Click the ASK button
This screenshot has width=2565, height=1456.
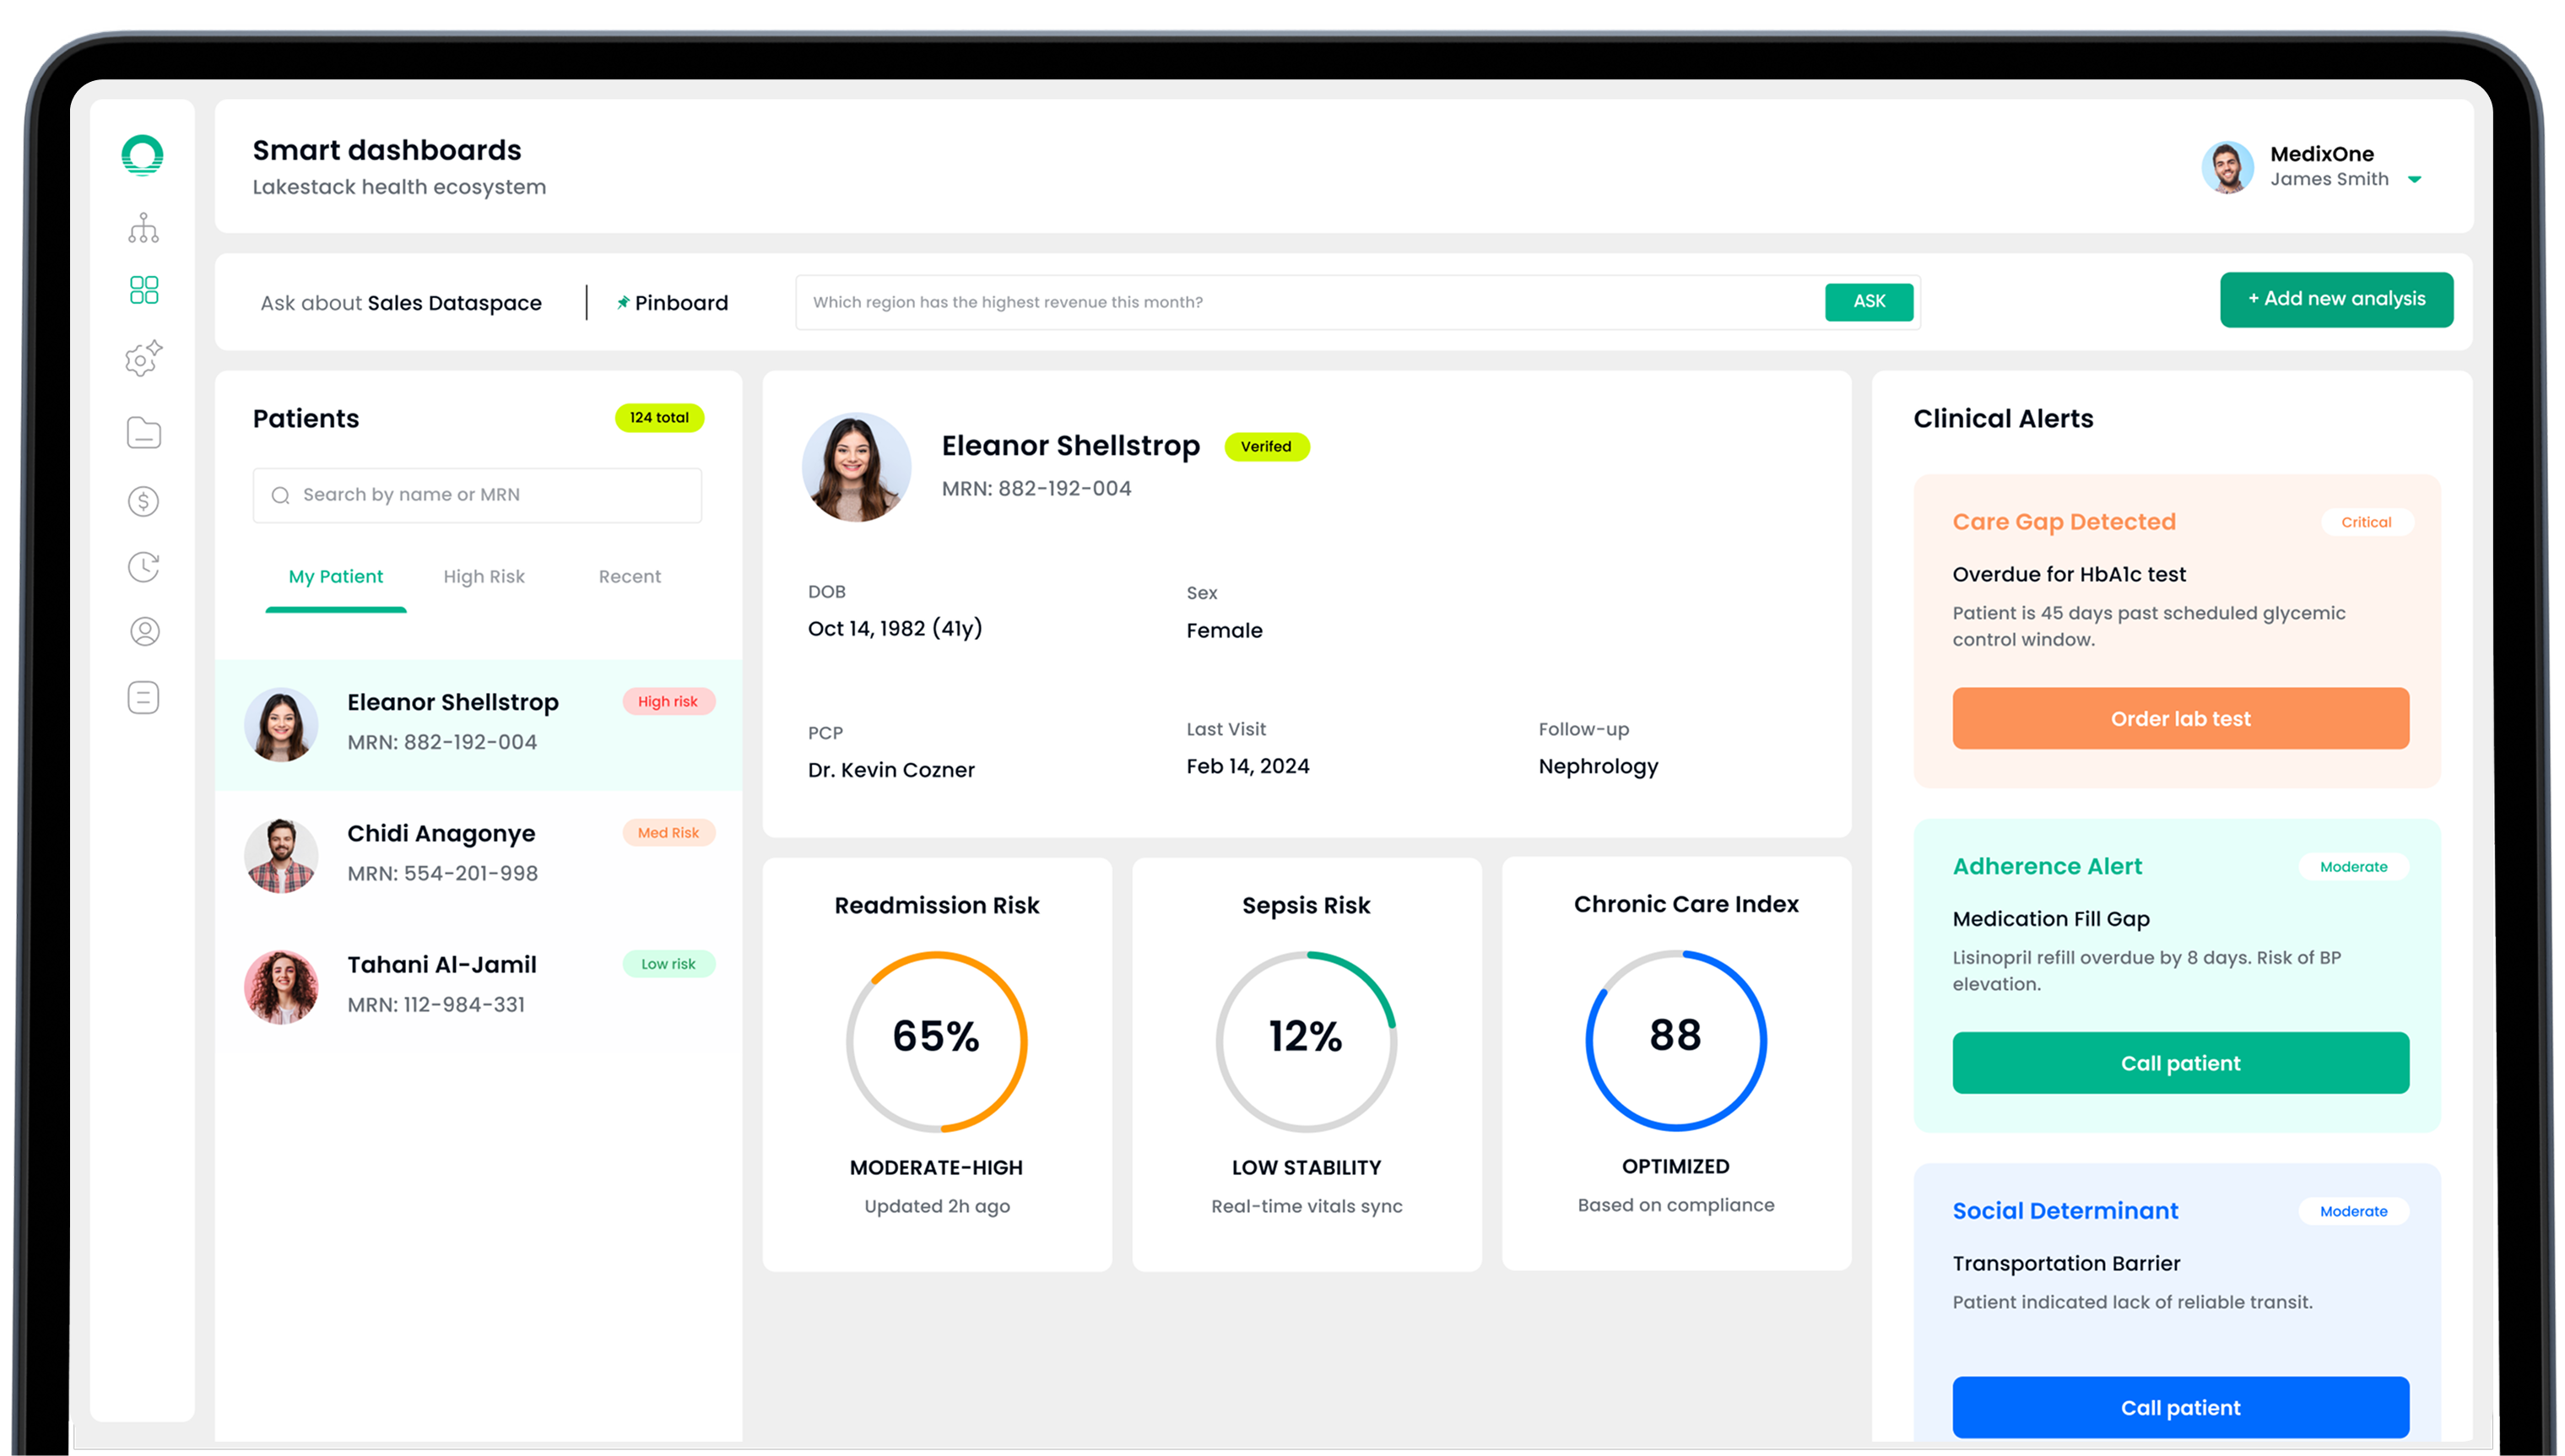(x=1868, y=301)
